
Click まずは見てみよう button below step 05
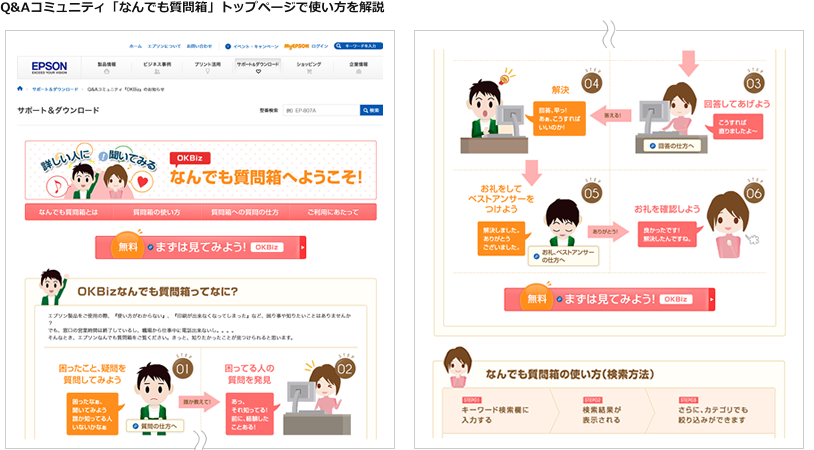coord(609,299)
